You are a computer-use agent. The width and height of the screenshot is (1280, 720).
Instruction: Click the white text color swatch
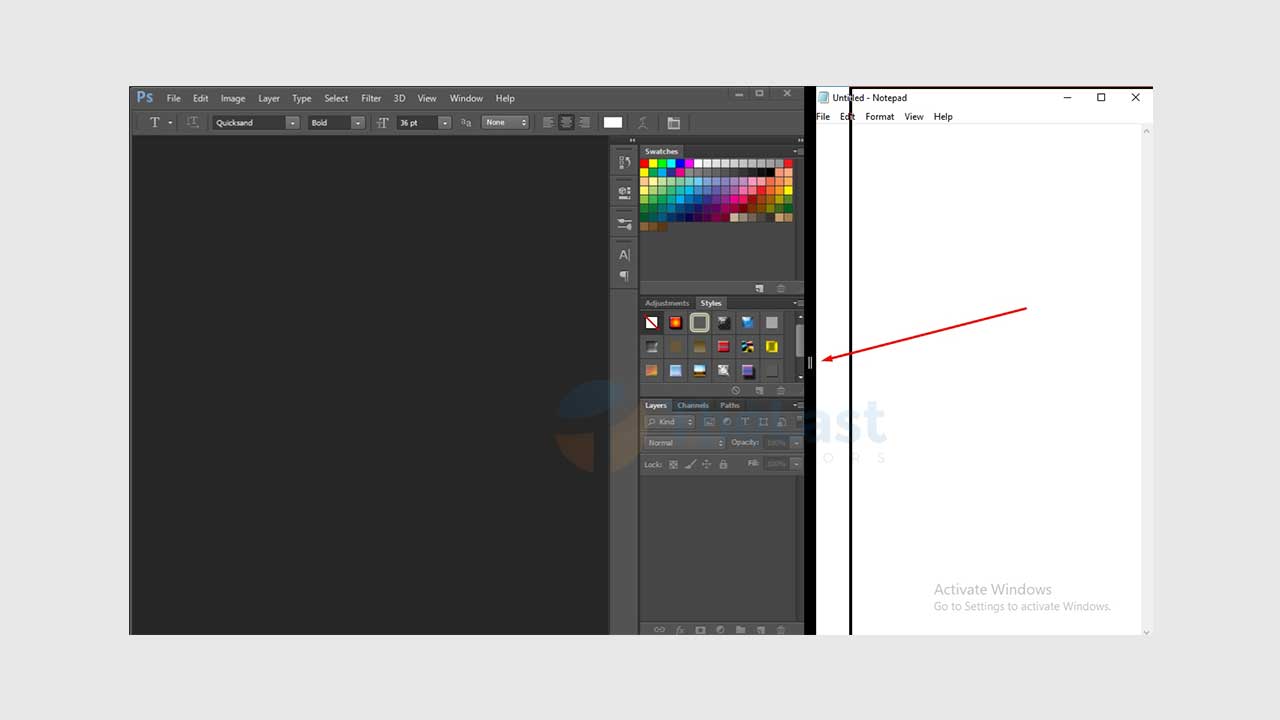(x=613, y=123)
